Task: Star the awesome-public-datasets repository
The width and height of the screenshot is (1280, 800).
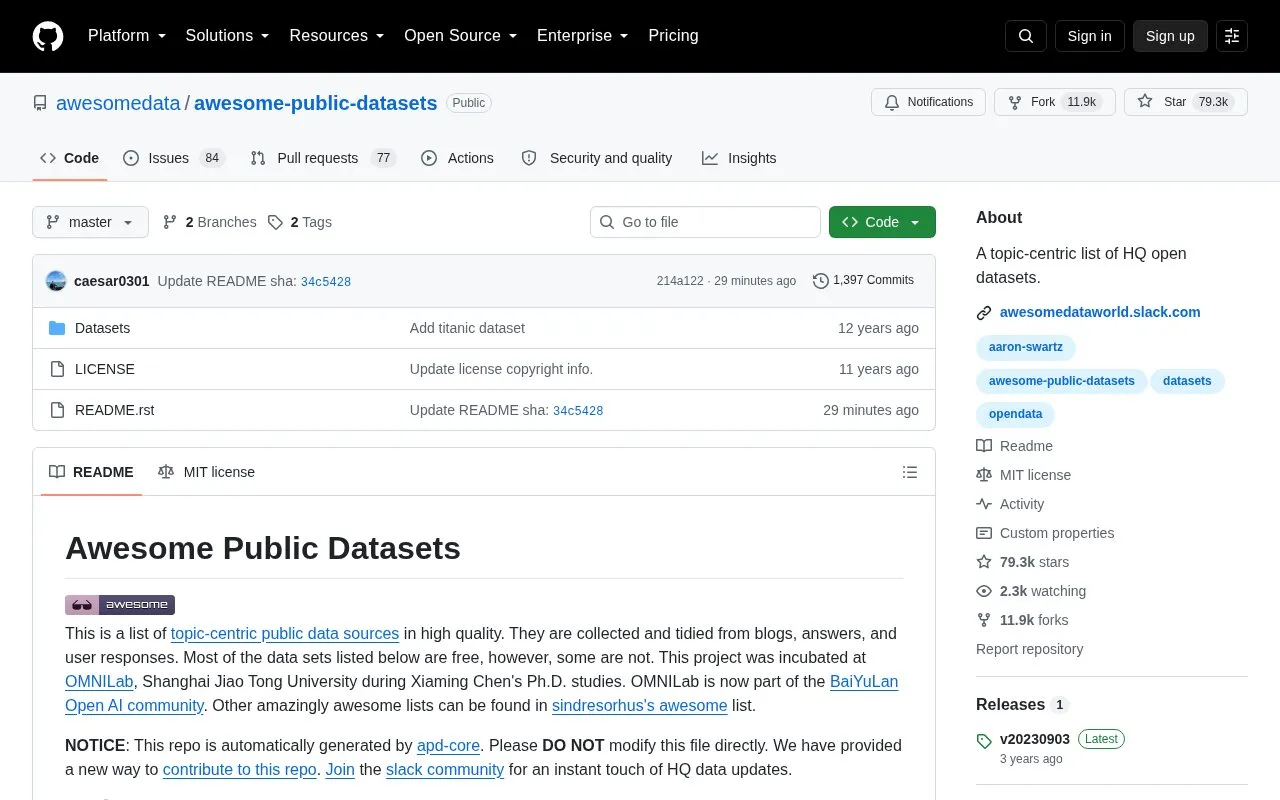Action: pos(1186,102)
